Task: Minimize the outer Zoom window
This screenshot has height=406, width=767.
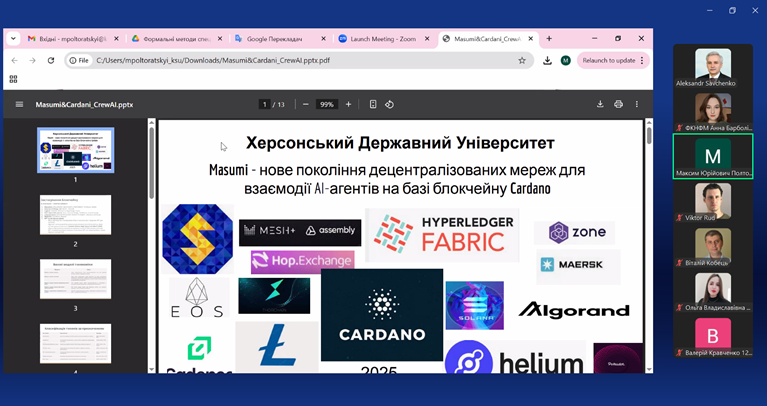Action: click(710, 10)
